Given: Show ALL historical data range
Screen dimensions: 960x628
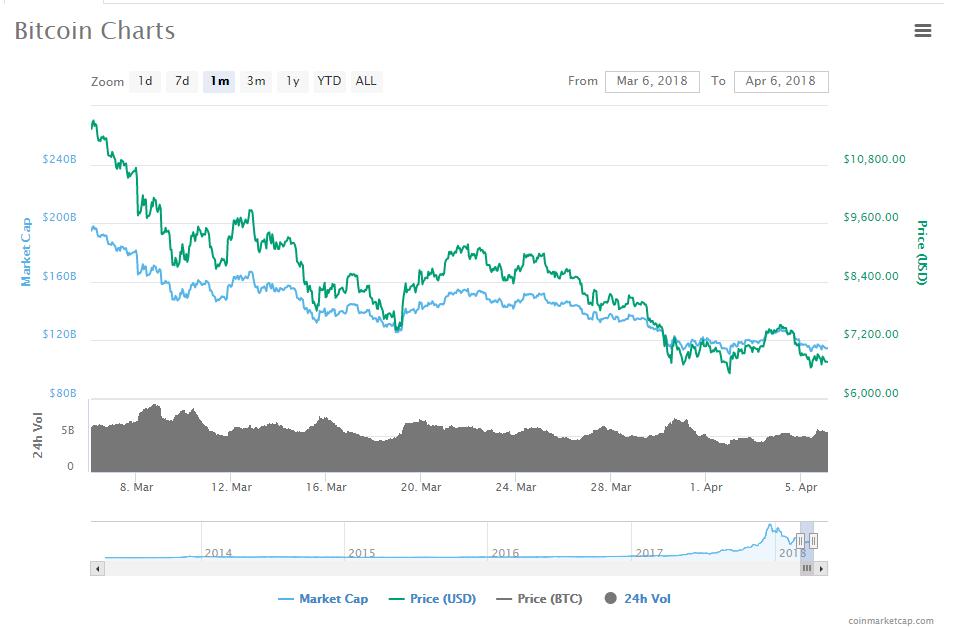Looking at the screenshot, I should coord(366,81).
